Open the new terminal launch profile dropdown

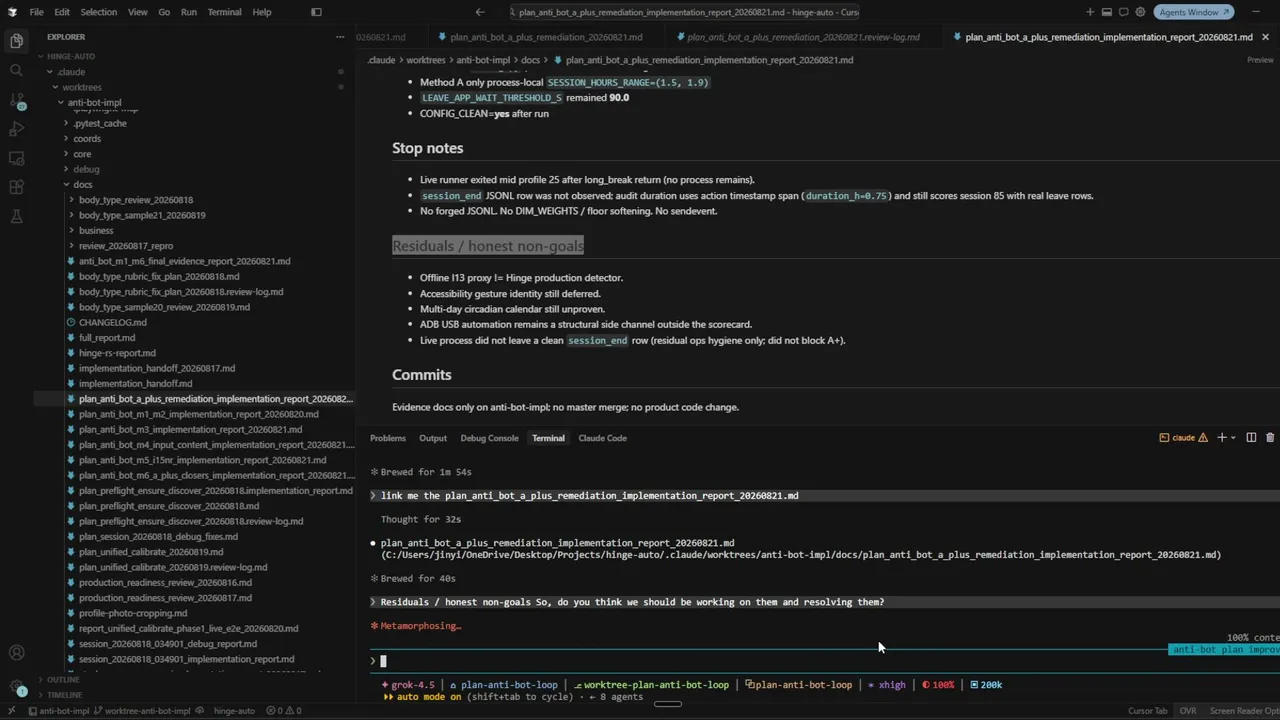coord(1233,438)
